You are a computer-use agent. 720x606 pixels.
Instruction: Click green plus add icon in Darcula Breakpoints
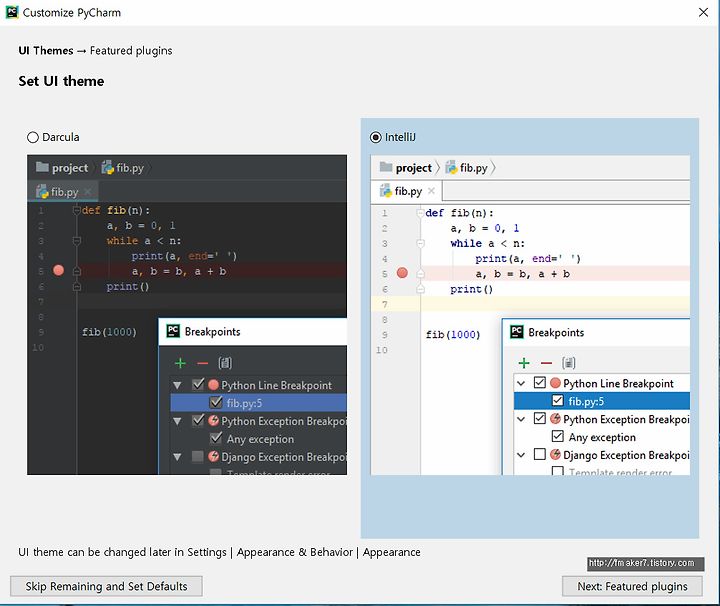(x=180, y=363)
